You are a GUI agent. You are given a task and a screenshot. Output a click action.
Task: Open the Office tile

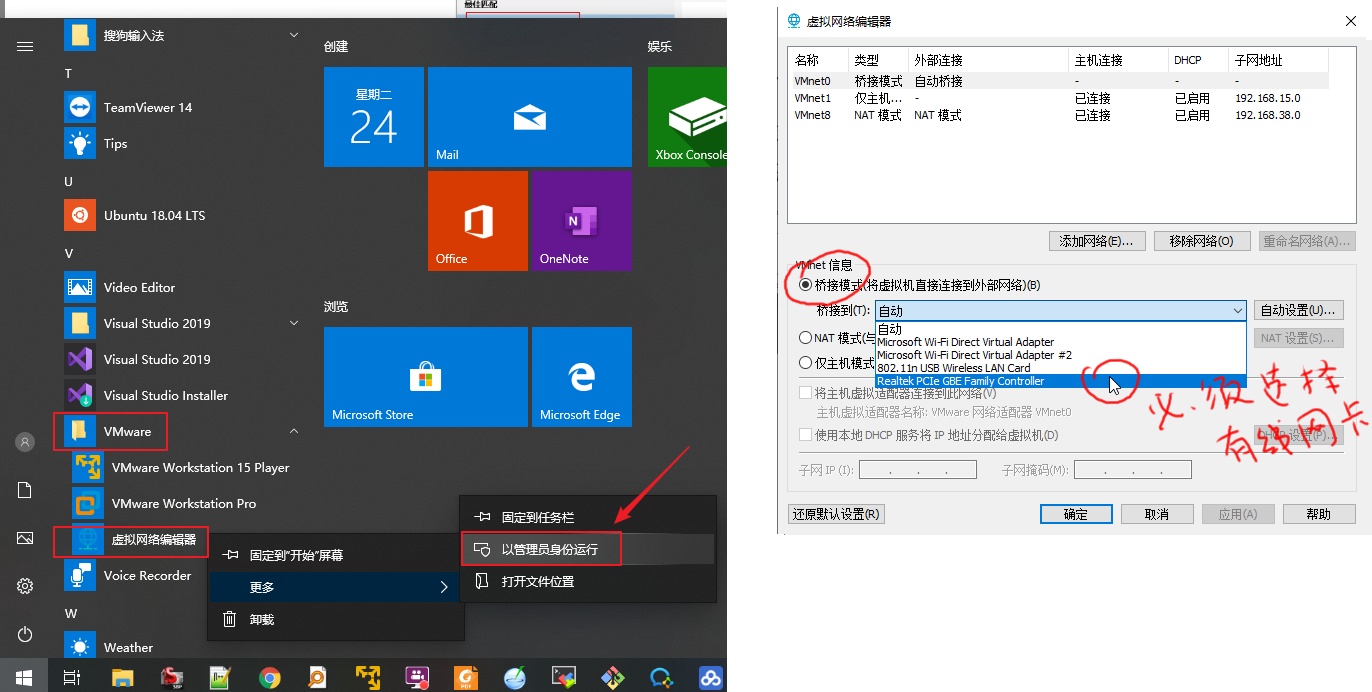point(478,221)
